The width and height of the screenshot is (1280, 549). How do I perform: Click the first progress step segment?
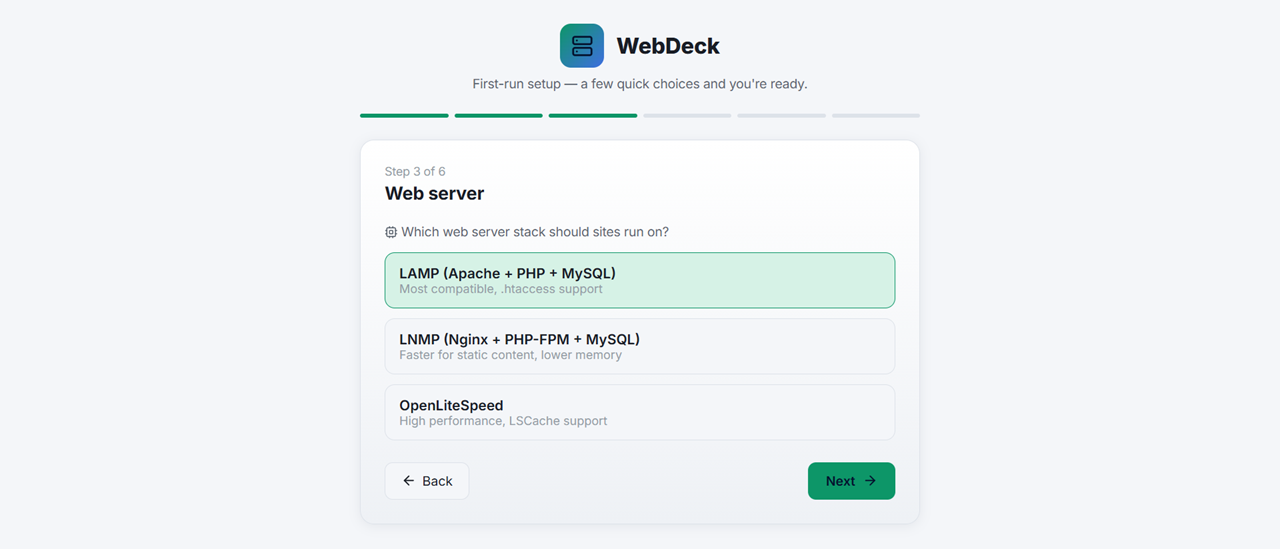click(404, 116)
